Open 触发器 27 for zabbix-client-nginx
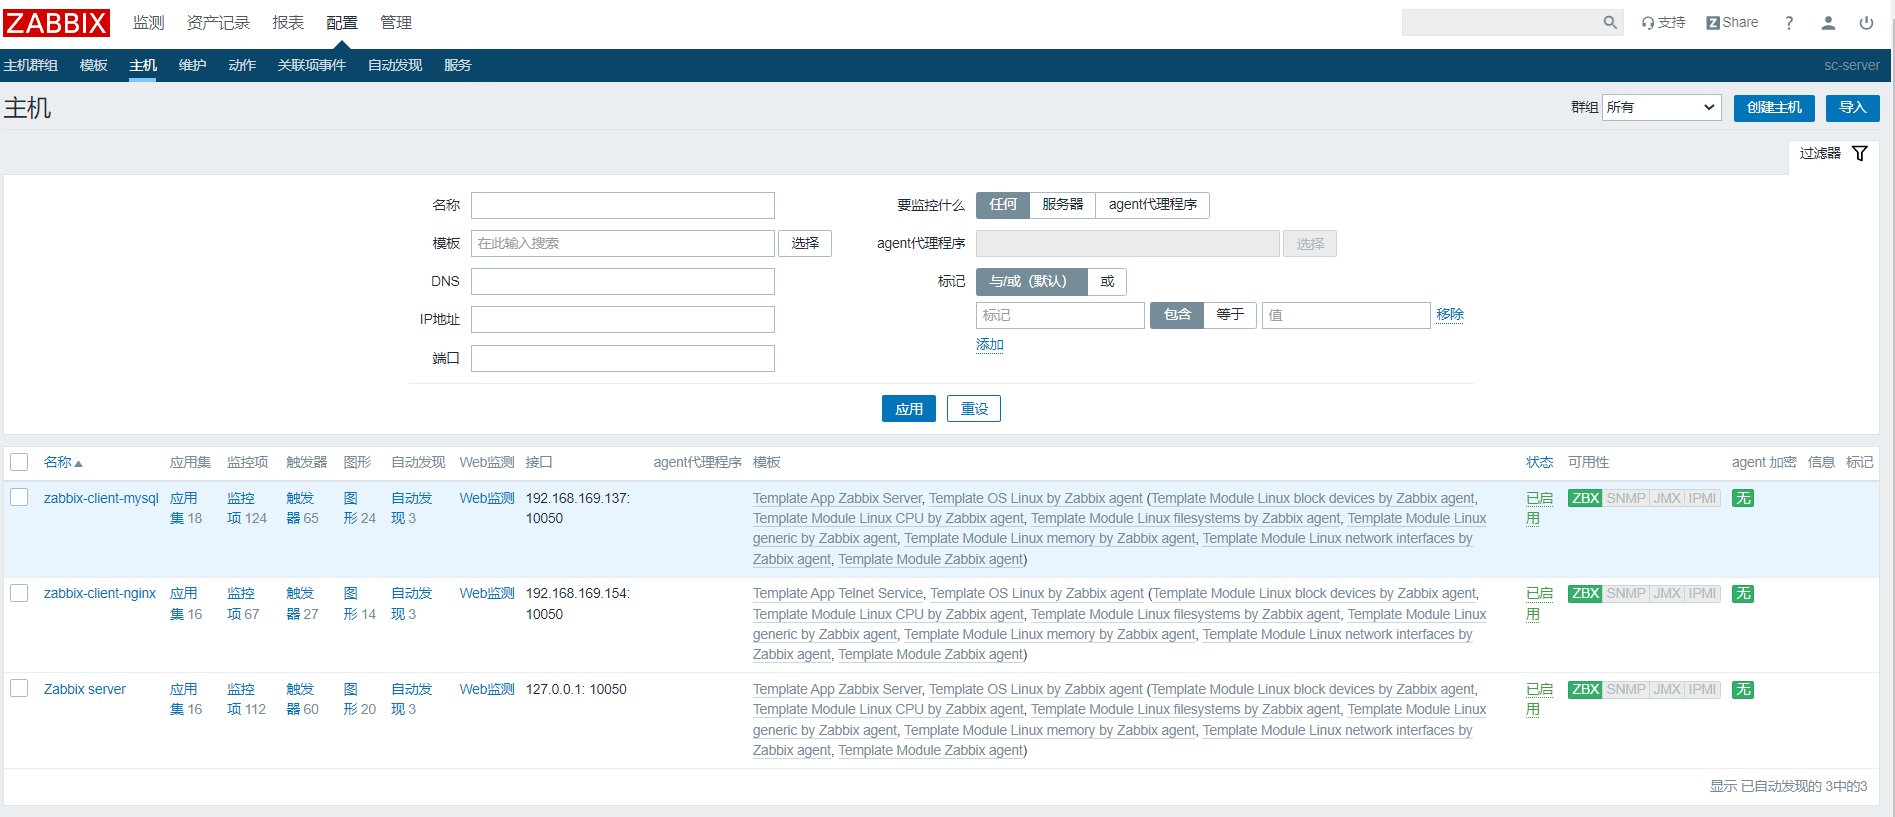The height and width of the screenshot is (817, 1895). [302, 604]
